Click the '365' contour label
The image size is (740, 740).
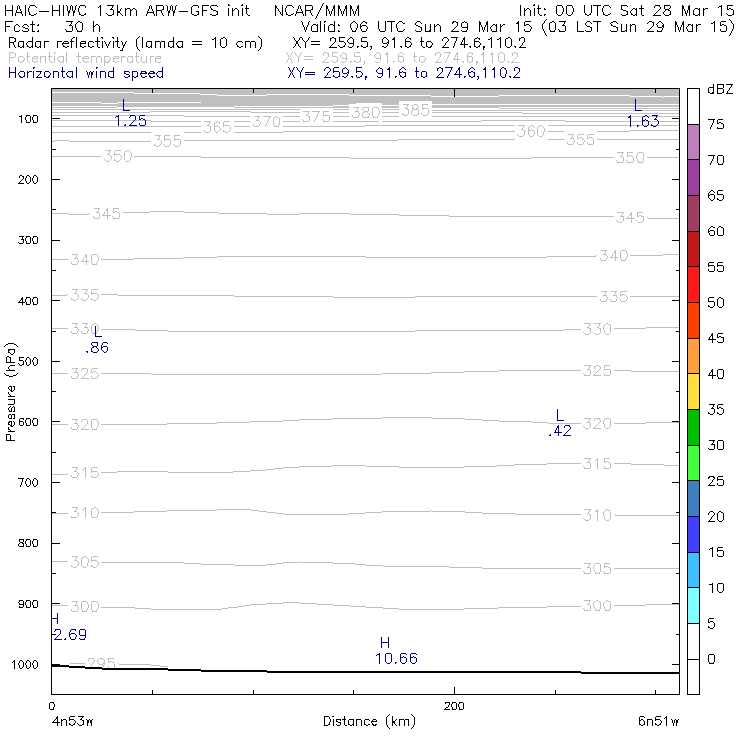tap(217, 127)
